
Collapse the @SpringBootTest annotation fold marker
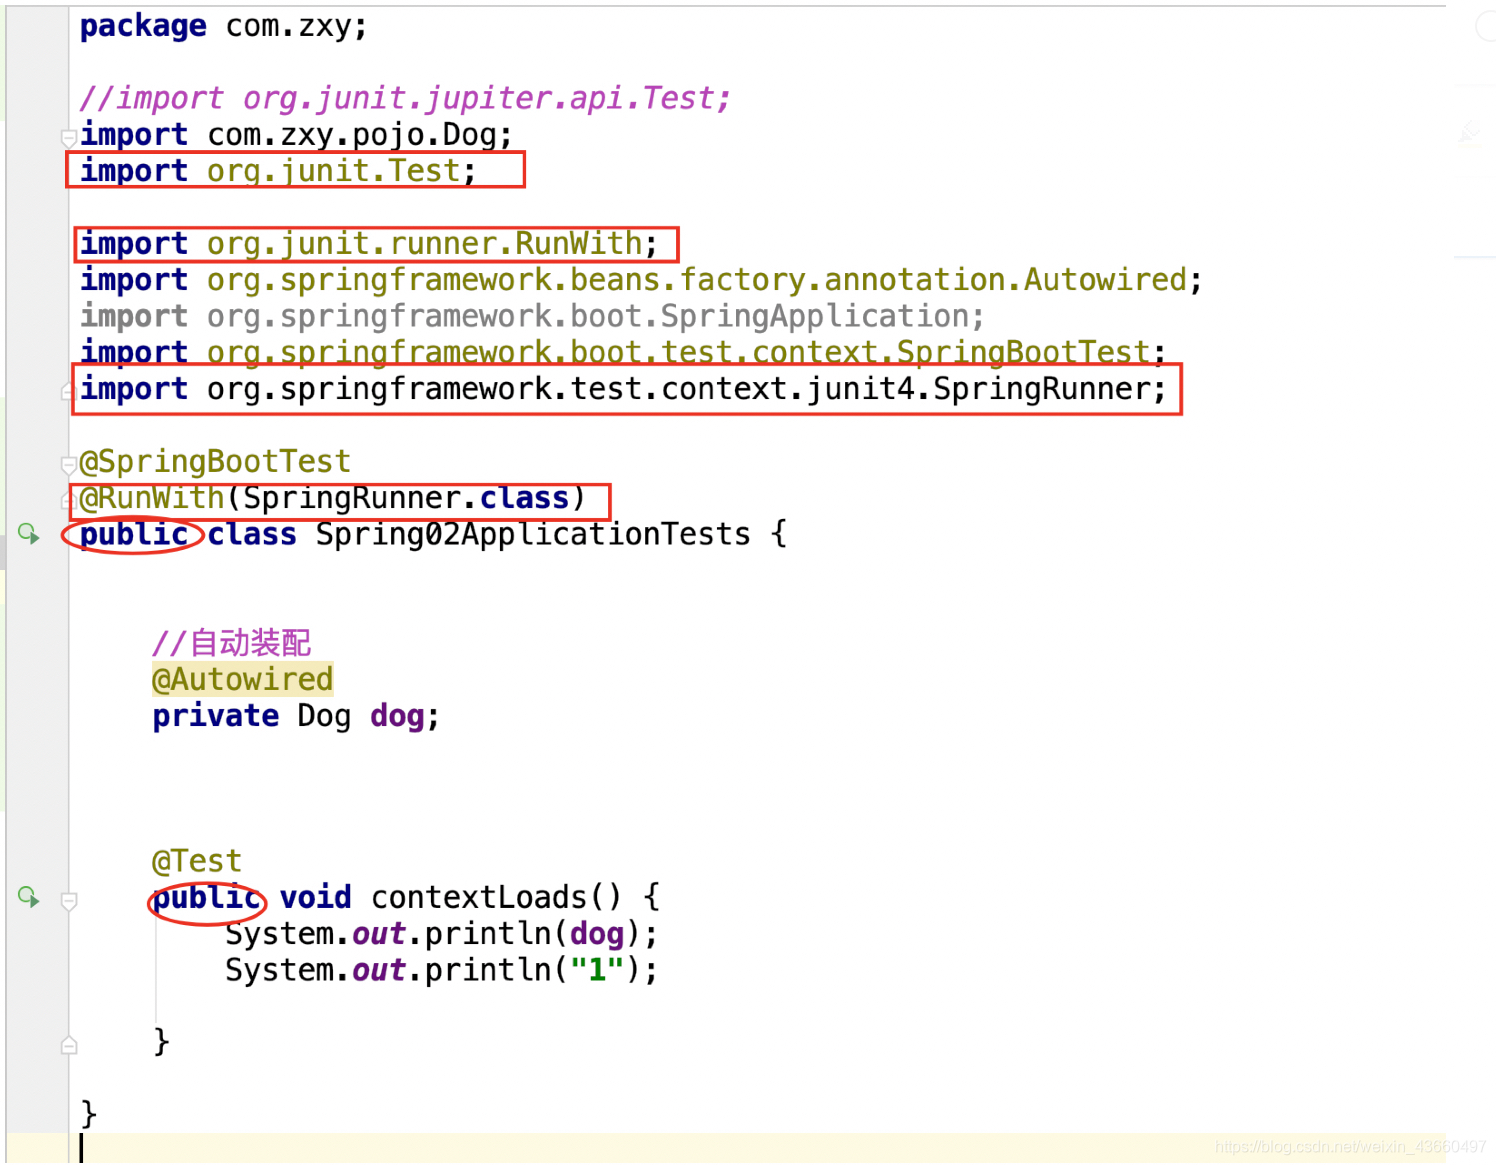[x=68, y=464]
